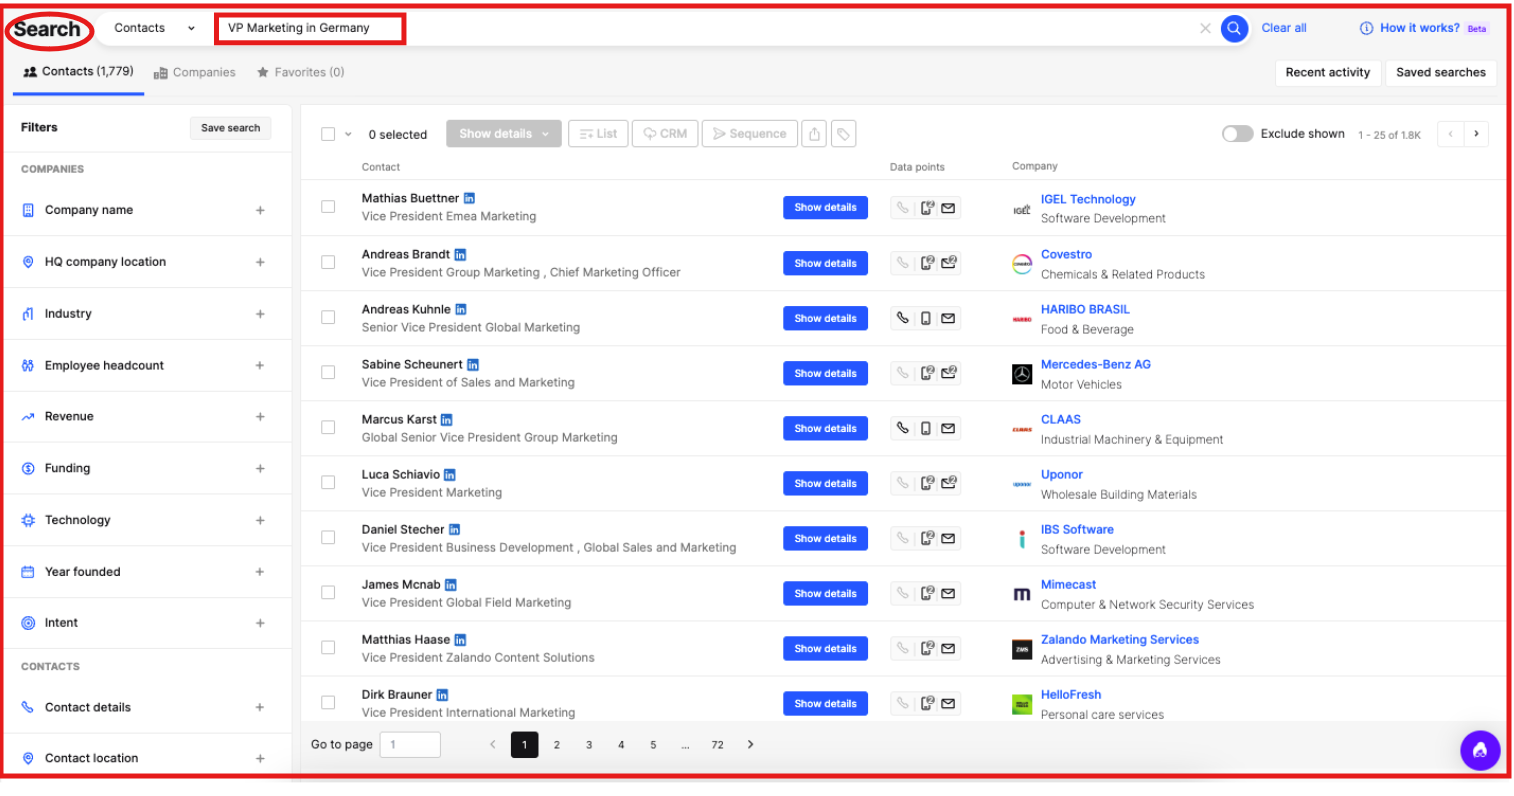Click the blue search magnifier button
This screenshot has width=1514, height=796.
point(1234,28)
